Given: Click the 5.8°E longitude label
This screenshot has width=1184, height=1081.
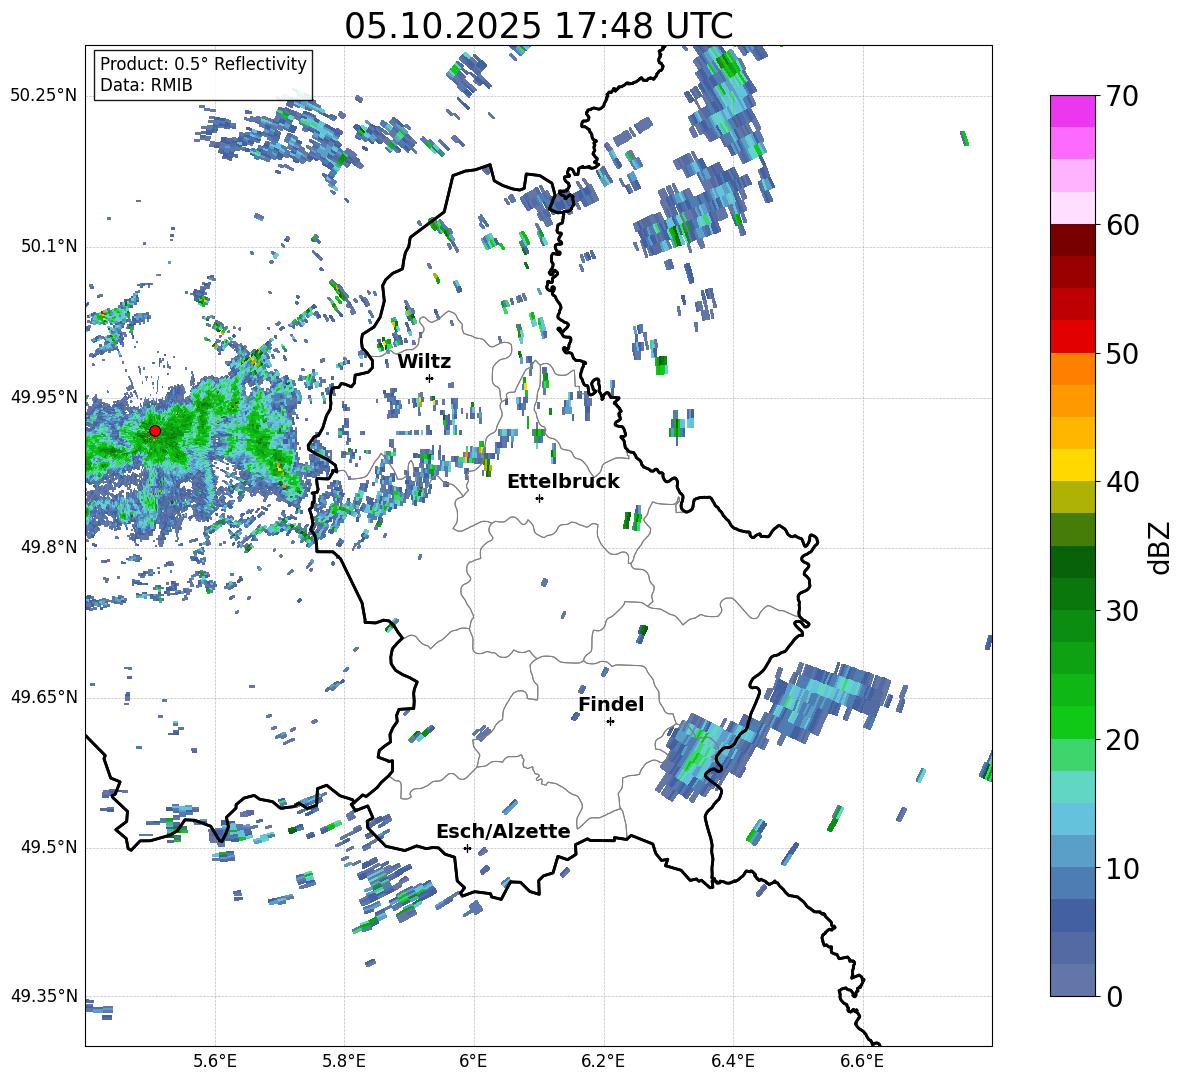Looking at the screenshot, I should pyautogui.click(x=344, y=1061).
